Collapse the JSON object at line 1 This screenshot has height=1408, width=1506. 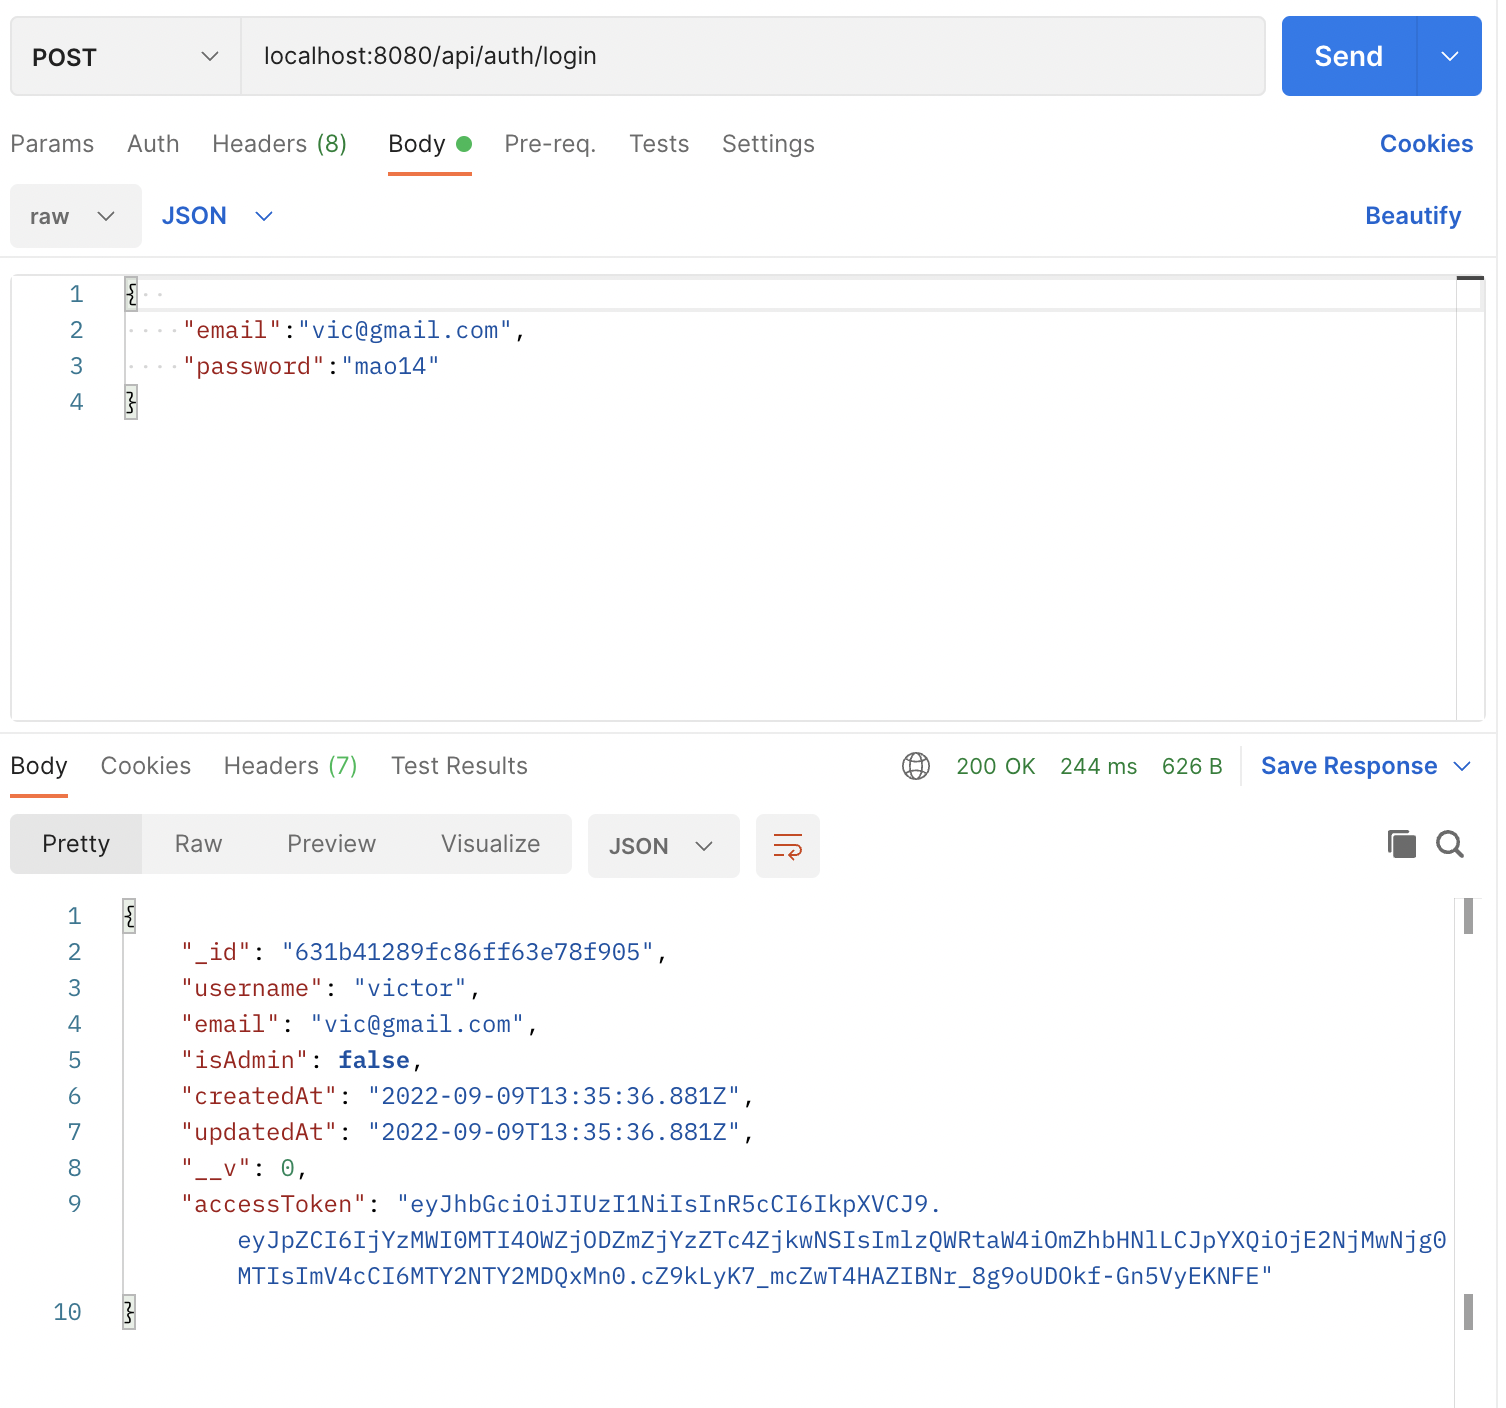click(129, 915)
